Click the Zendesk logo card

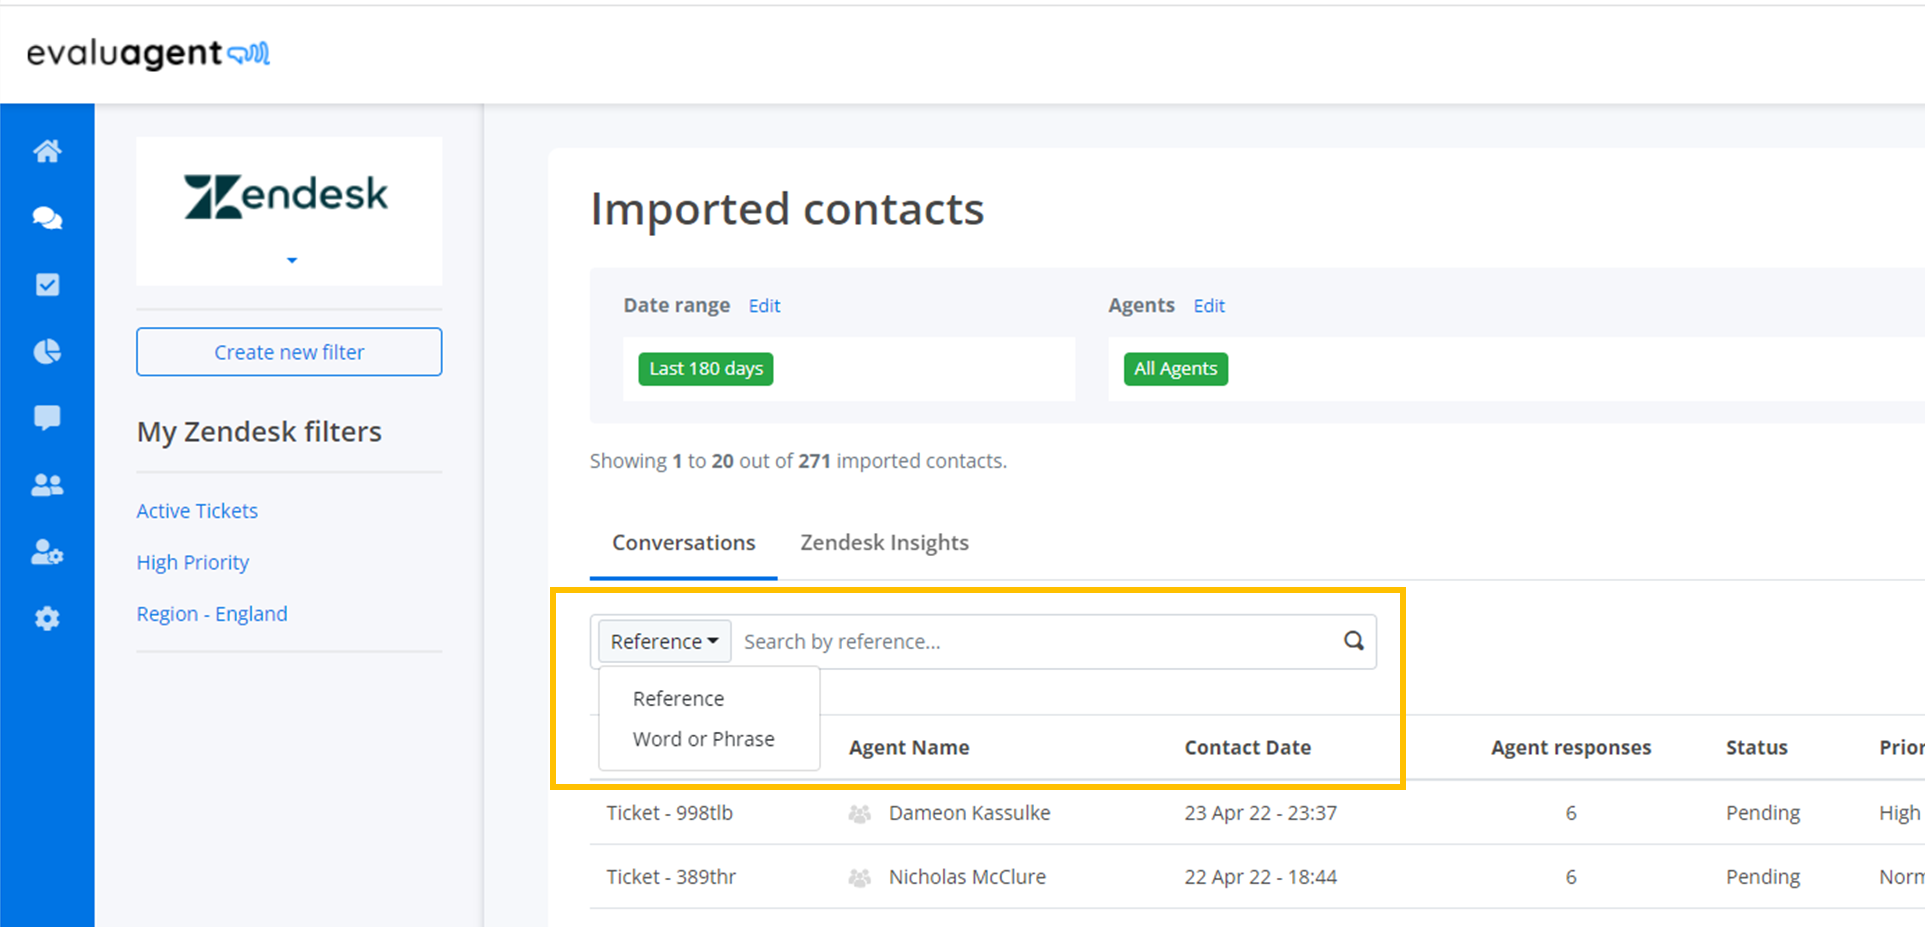click(289, 211)
